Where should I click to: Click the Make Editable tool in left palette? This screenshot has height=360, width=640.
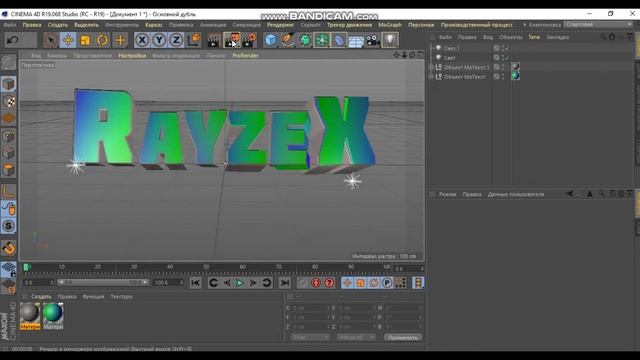point(8,62)
